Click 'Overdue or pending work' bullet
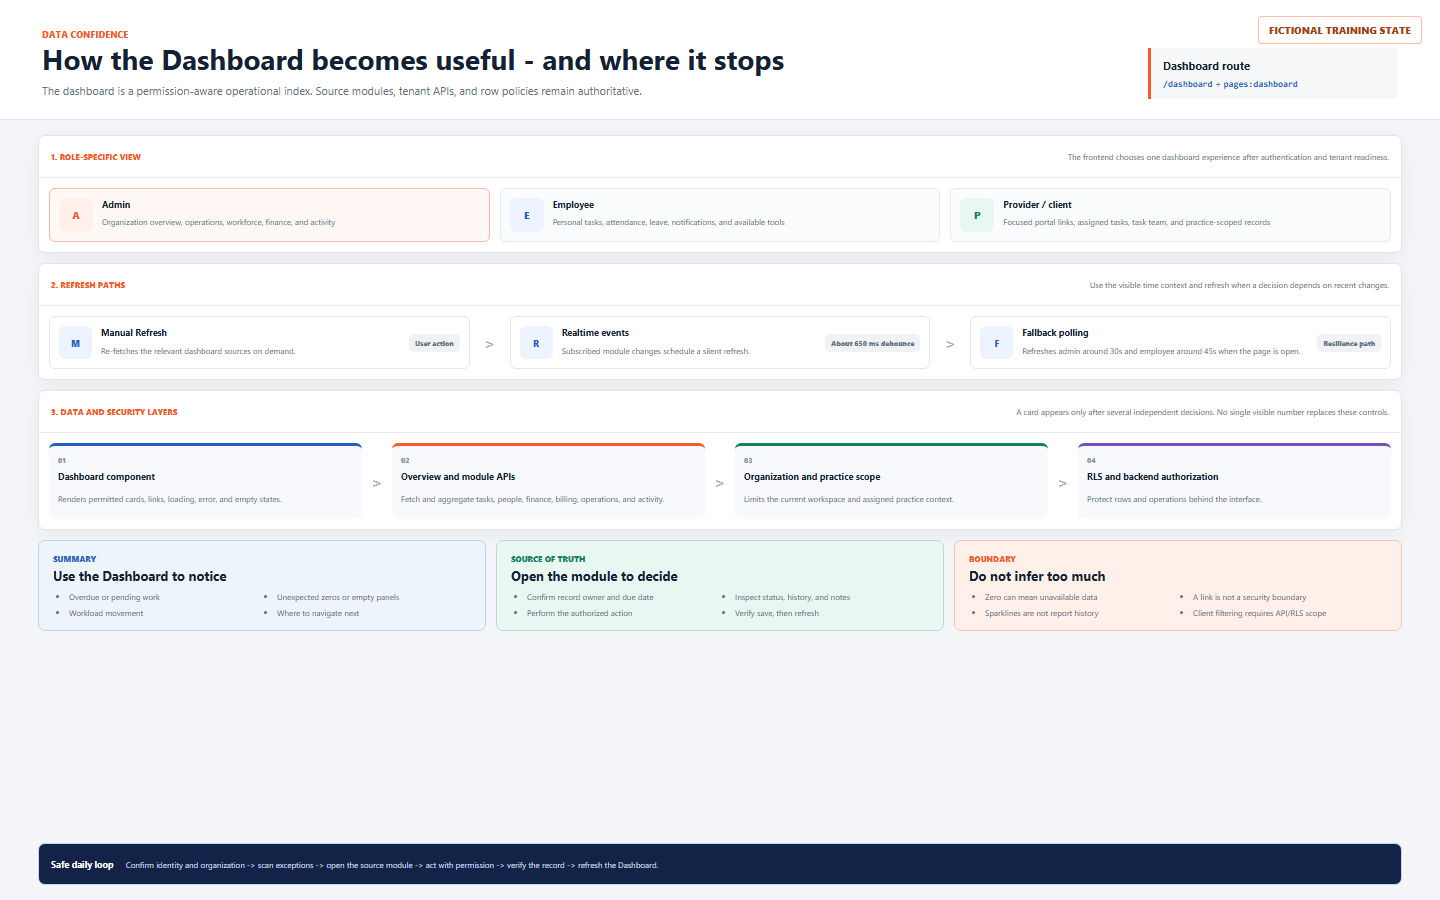 (x=114, y=597)
